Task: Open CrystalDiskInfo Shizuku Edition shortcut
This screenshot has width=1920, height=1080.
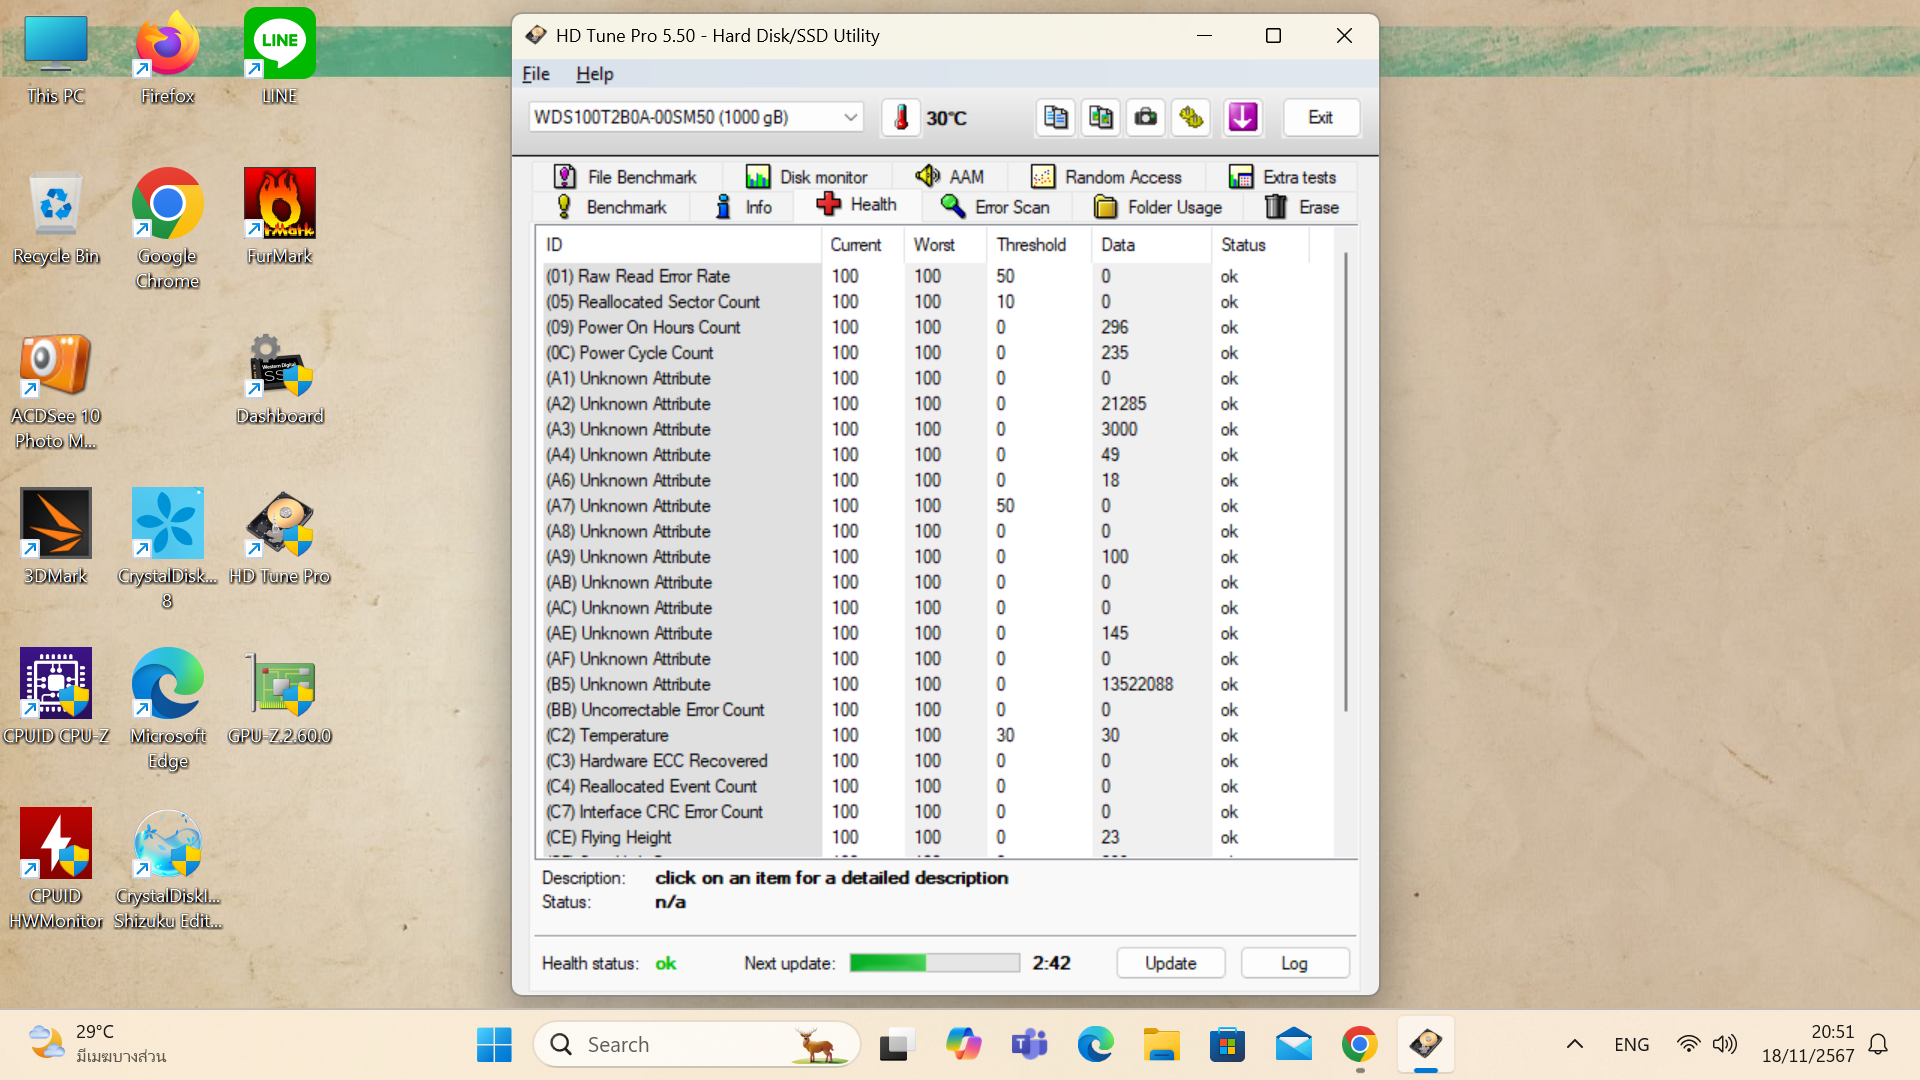Action: [168, 868]
